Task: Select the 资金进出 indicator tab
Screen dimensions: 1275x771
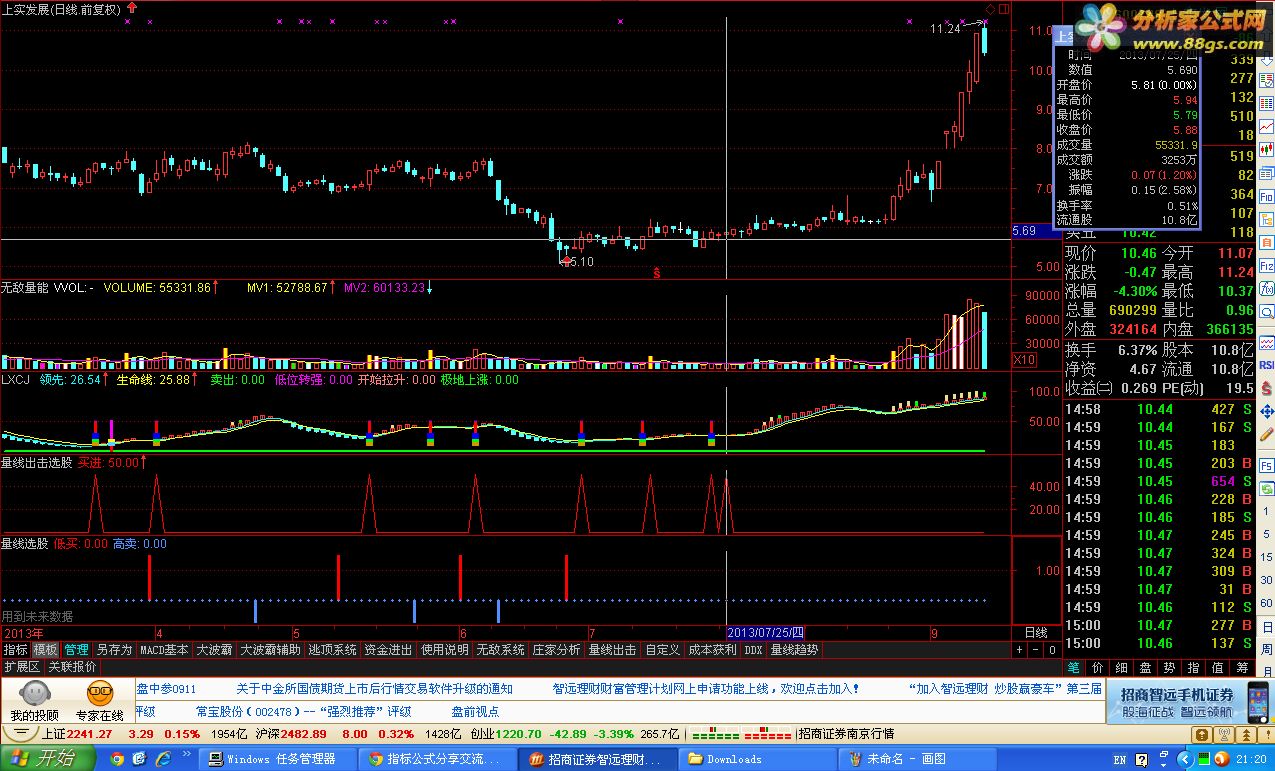Action: point(388,650)
